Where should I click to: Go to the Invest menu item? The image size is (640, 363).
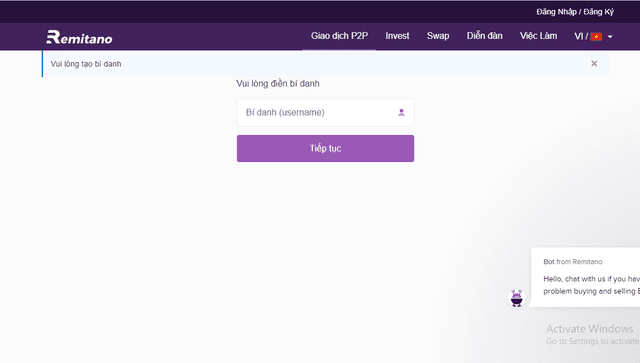click(397, 36)
